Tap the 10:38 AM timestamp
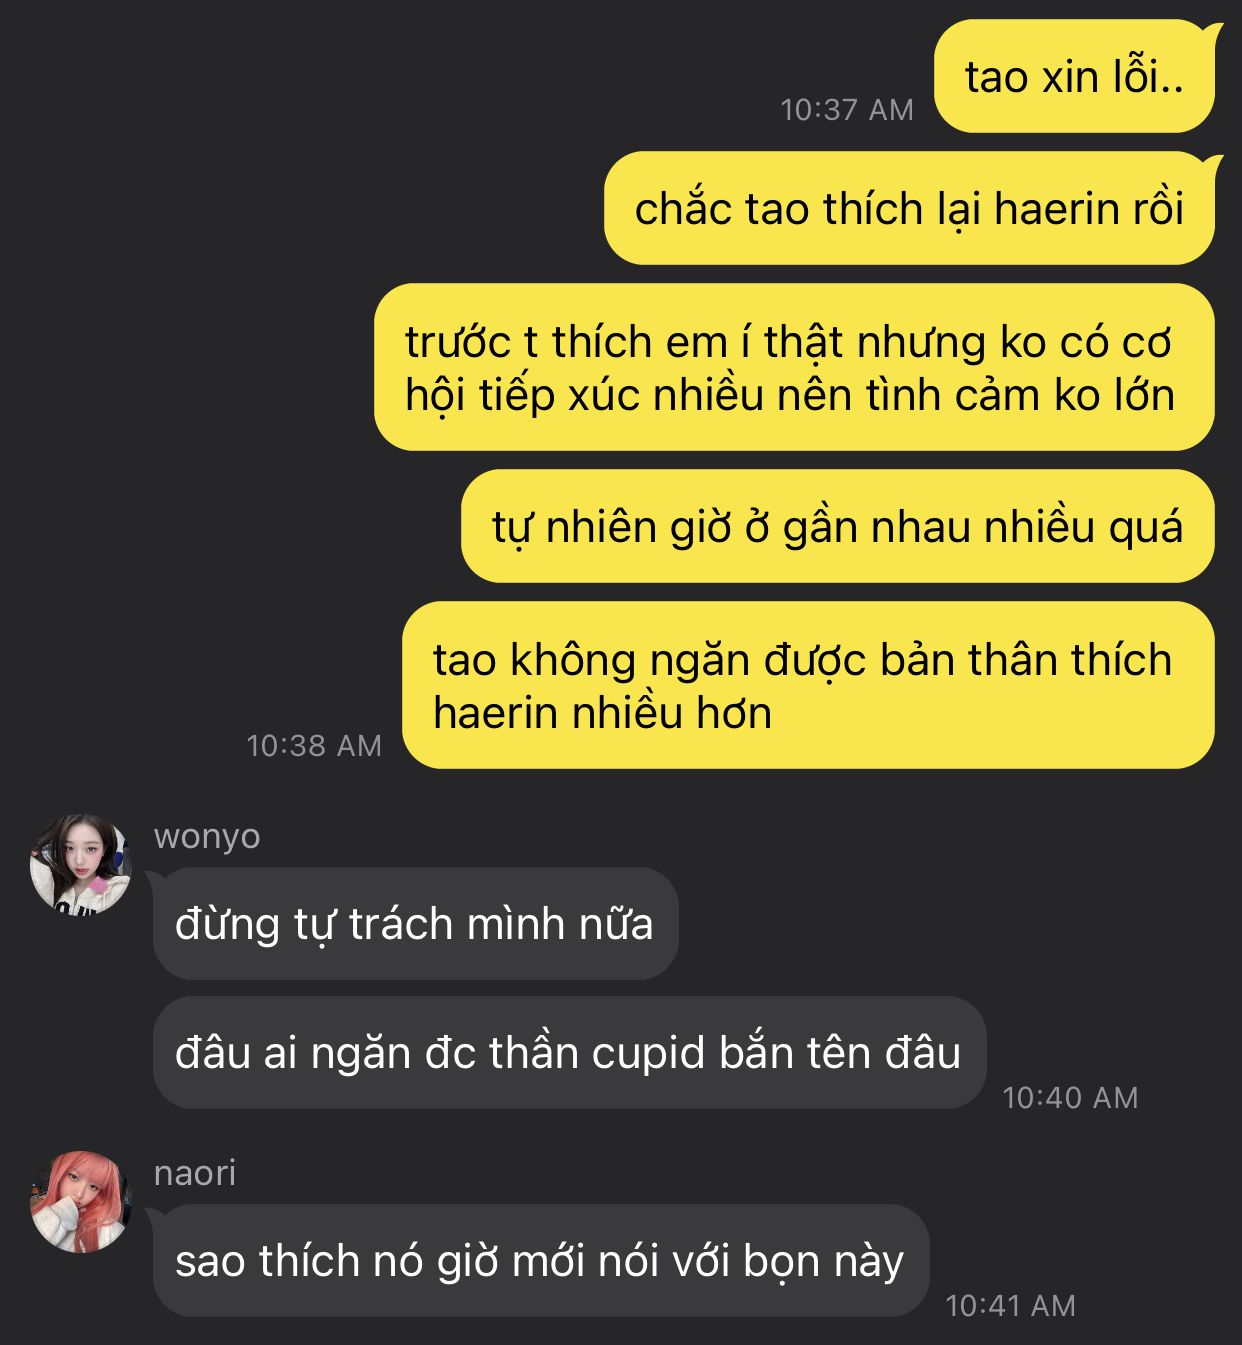1242x1345 pixels. pyautogui.click(x=314, y=745)
